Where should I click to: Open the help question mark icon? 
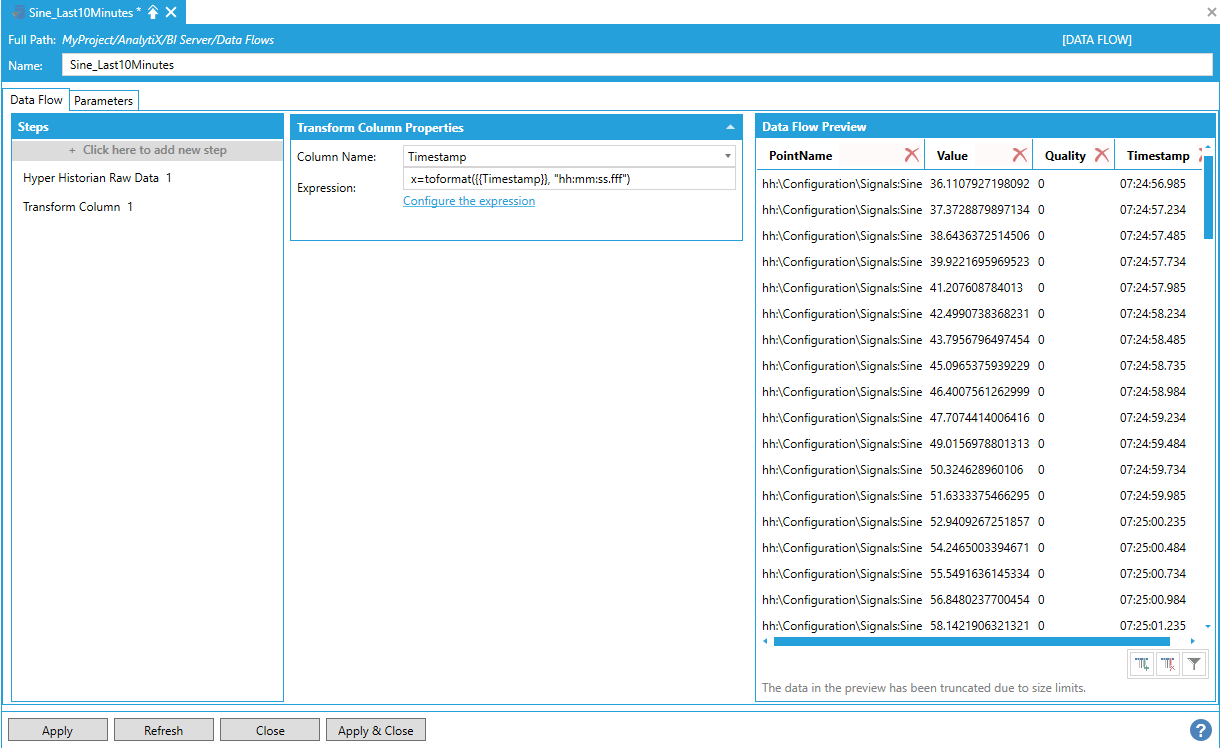(x=1201, y=730)
